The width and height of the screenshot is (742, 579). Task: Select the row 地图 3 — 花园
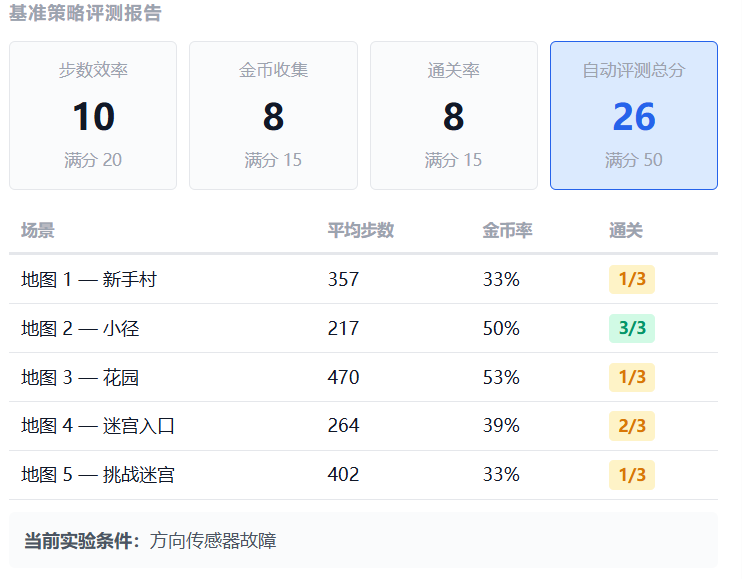click(363, 377)
